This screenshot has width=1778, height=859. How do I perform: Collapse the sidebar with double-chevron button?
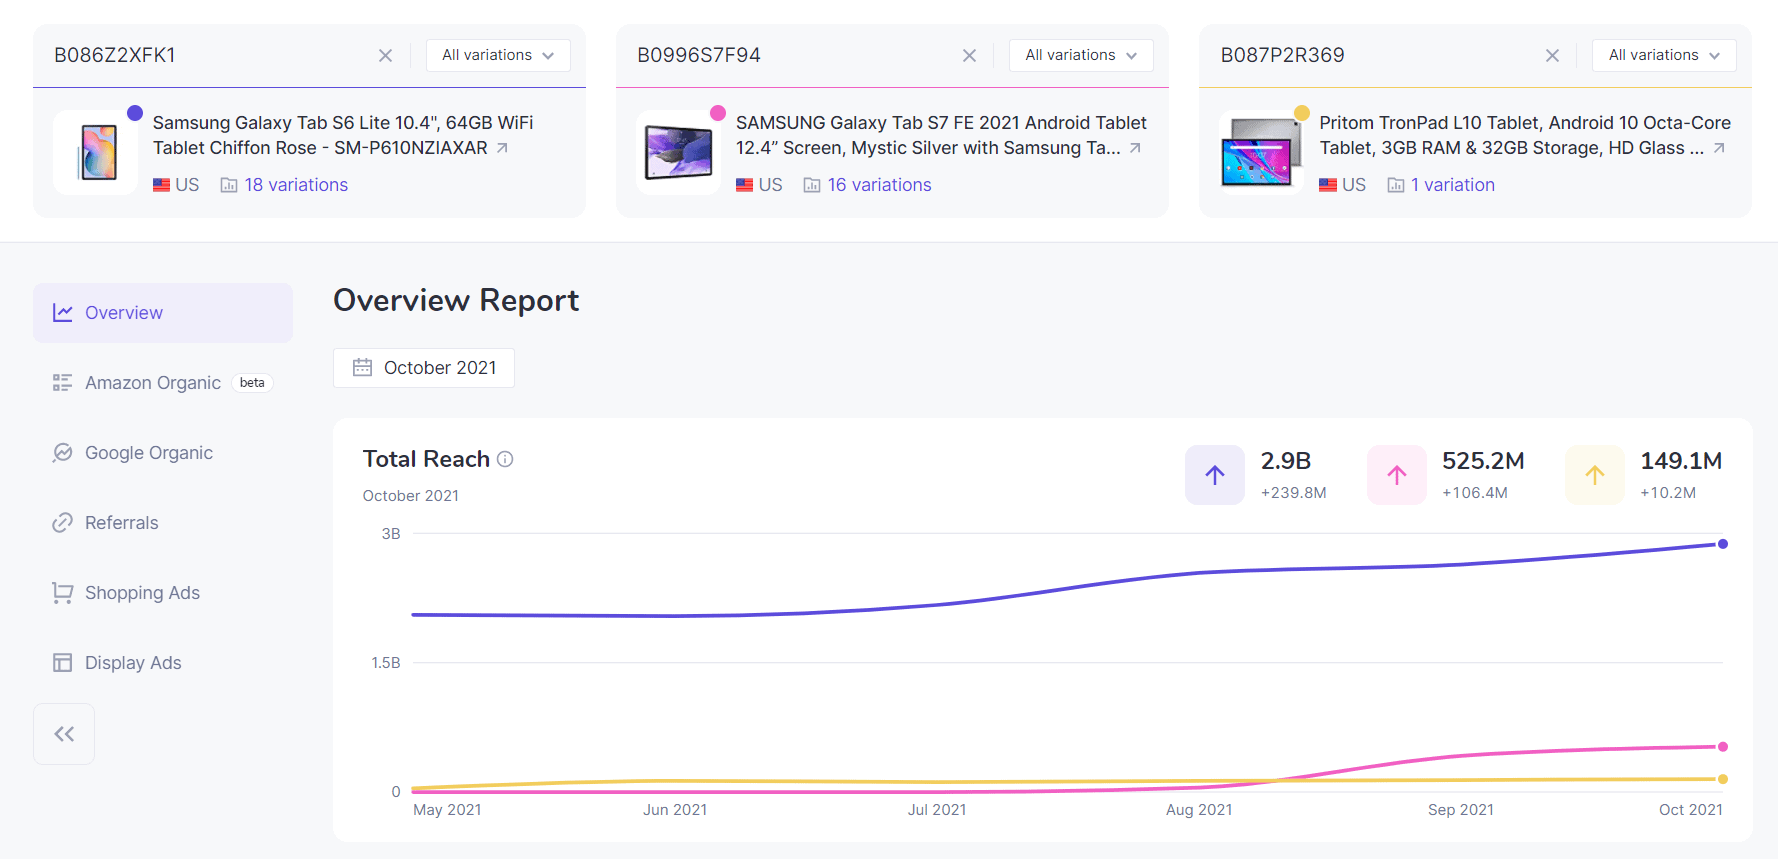coord(64,734)
